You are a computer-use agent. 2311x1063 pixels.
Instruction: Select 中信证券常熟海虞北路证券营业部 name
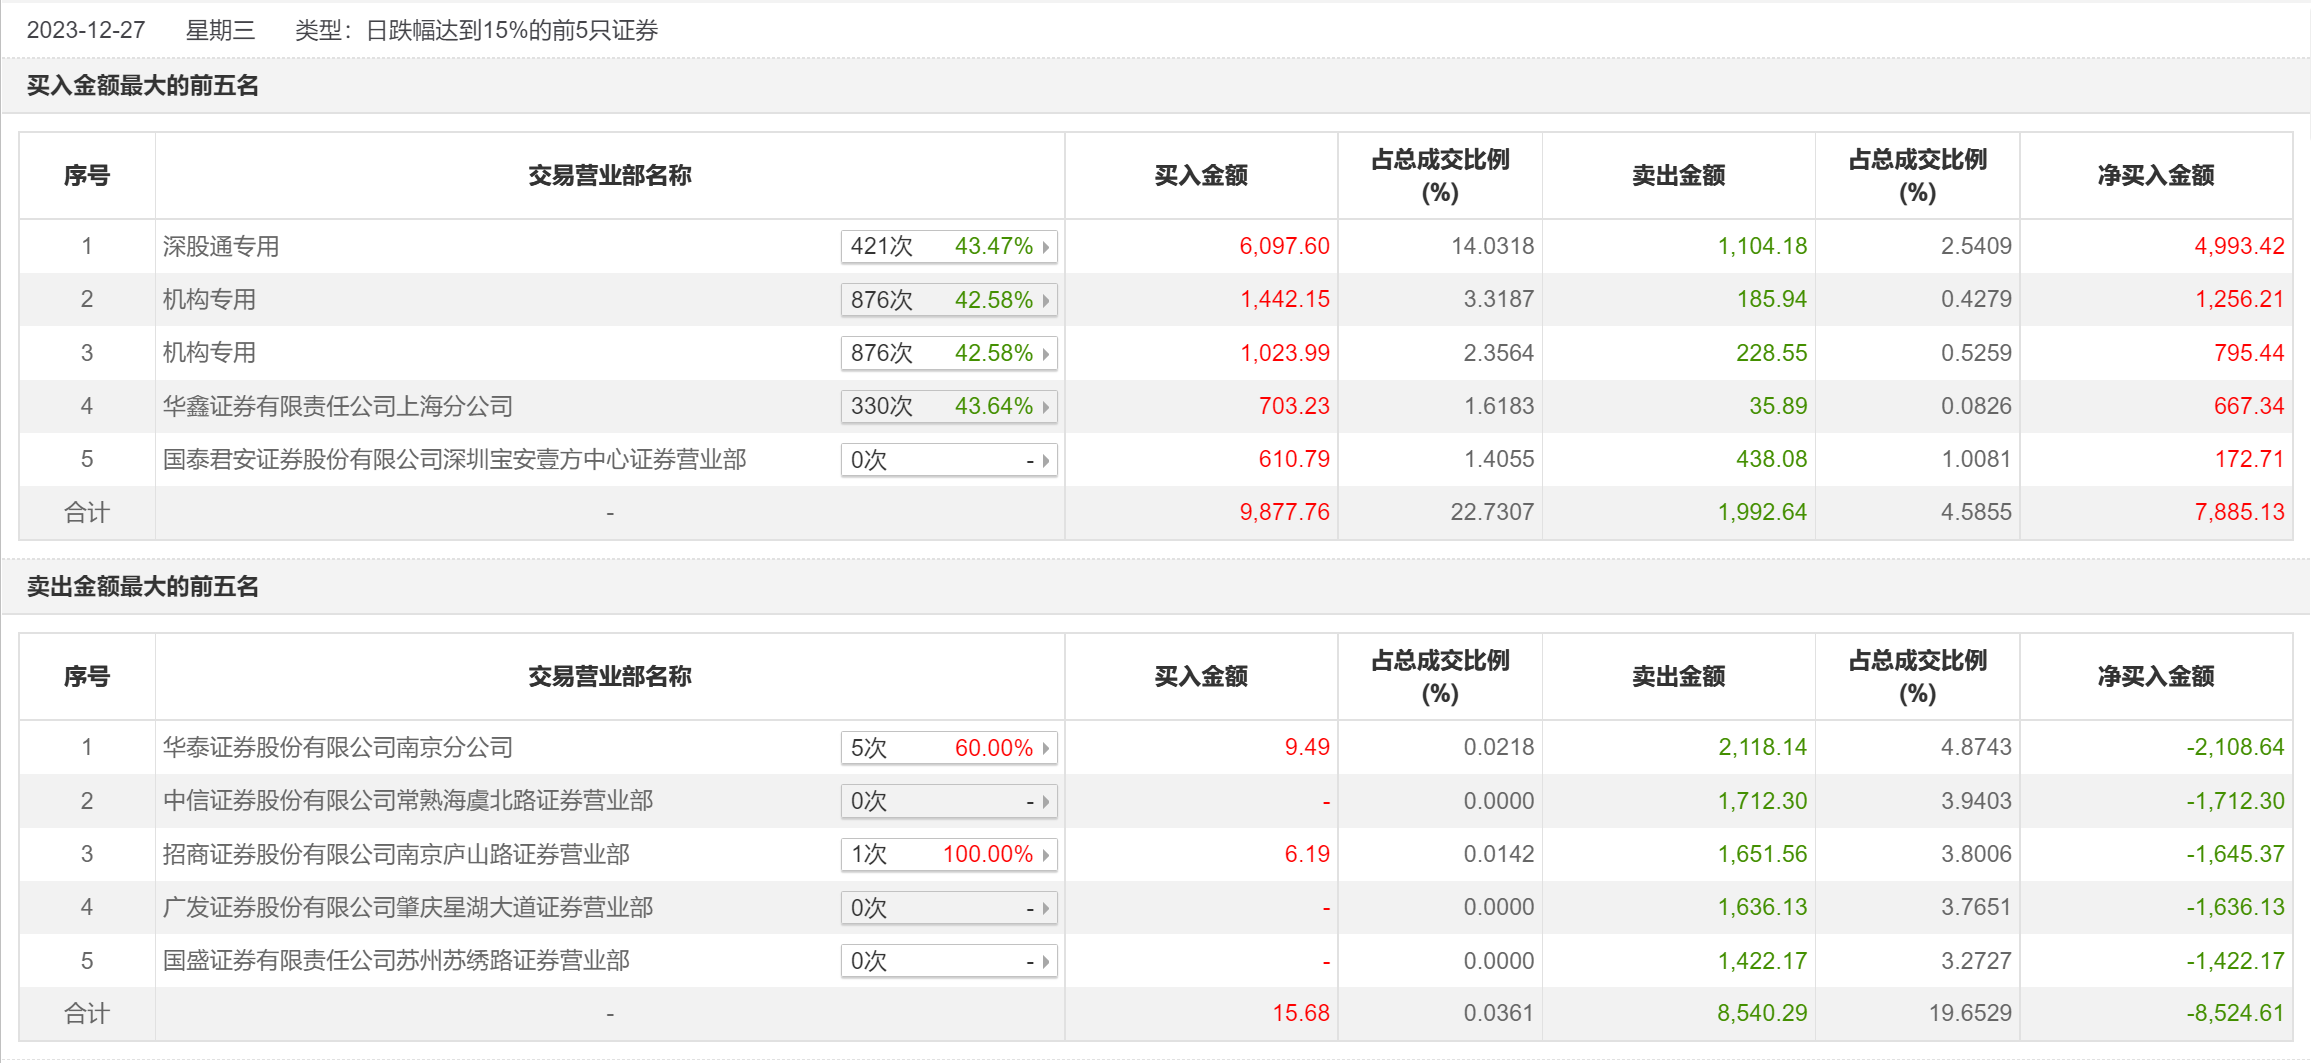407,801
